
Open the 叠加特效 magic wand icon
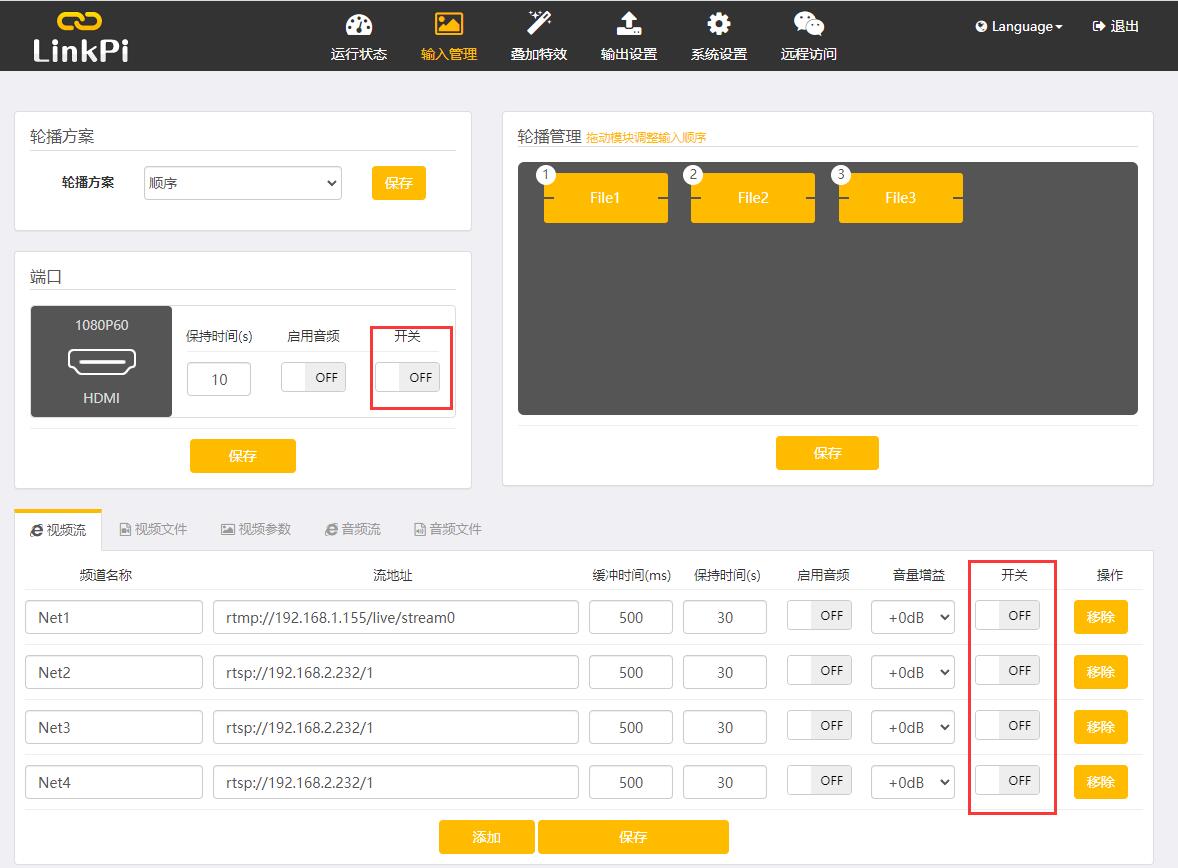(x=539, y=23)
